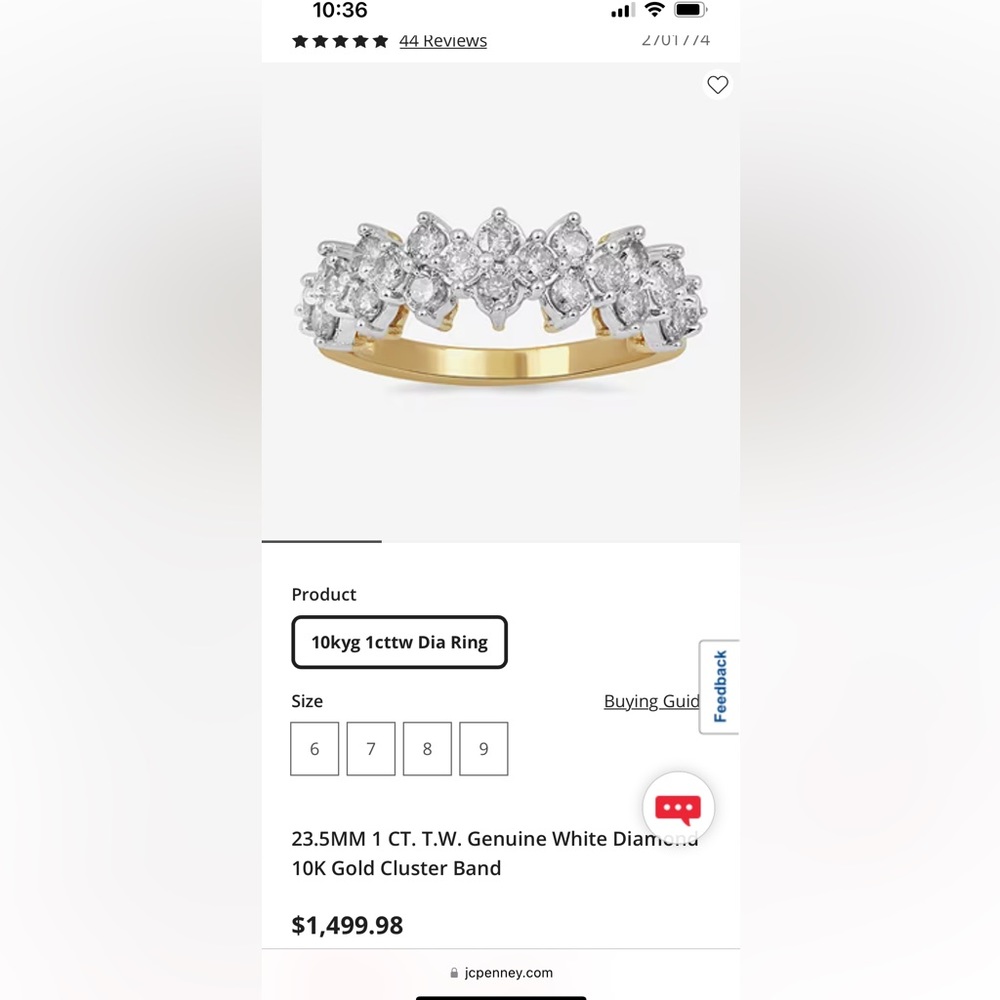Screen dimensions: 1000x1000
Task: Tap the cellular signal bars icon
Action: 622,10
